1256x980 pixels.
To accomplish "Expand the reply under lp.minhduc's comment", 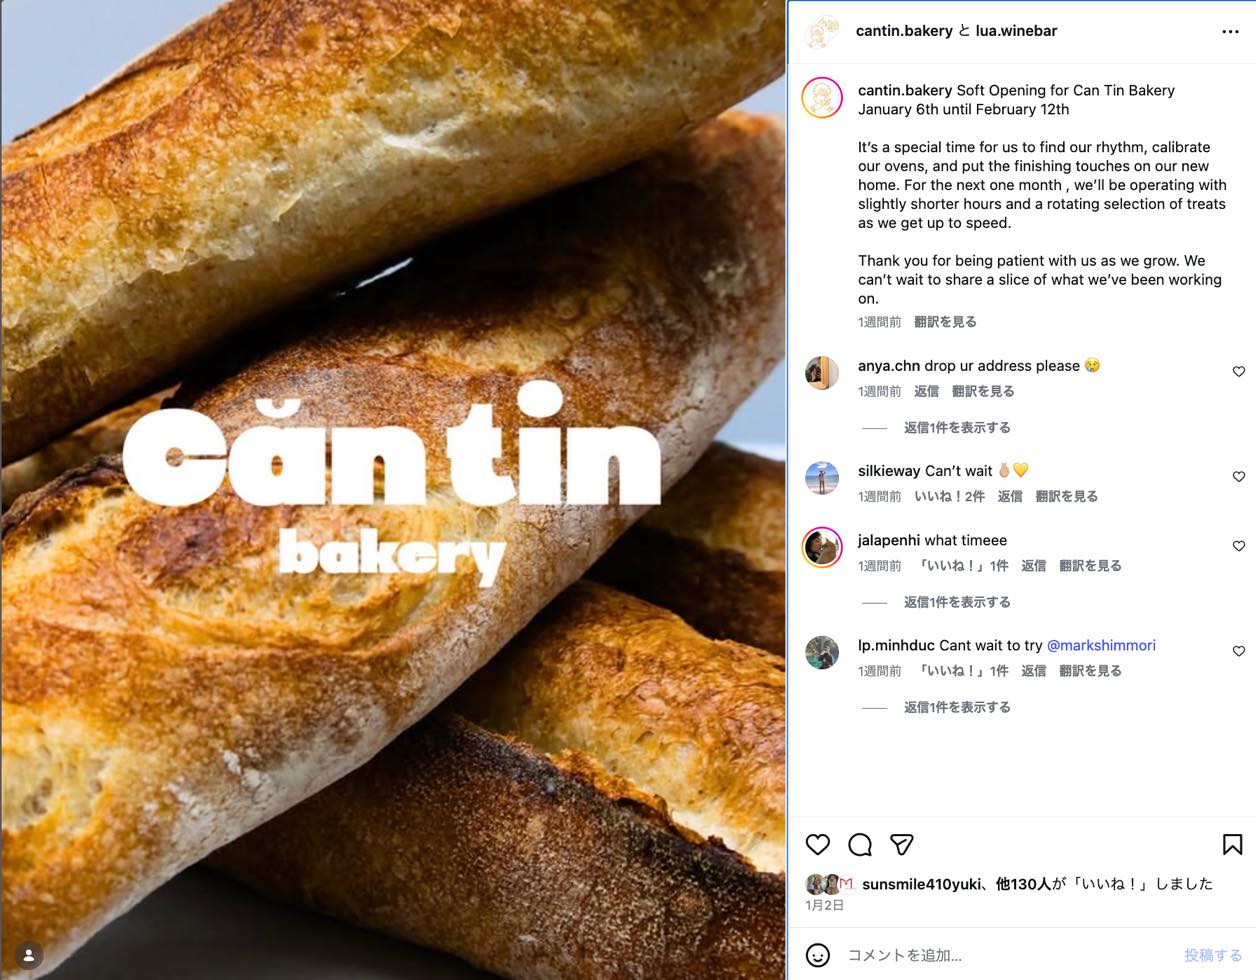I will pos(957,707).
